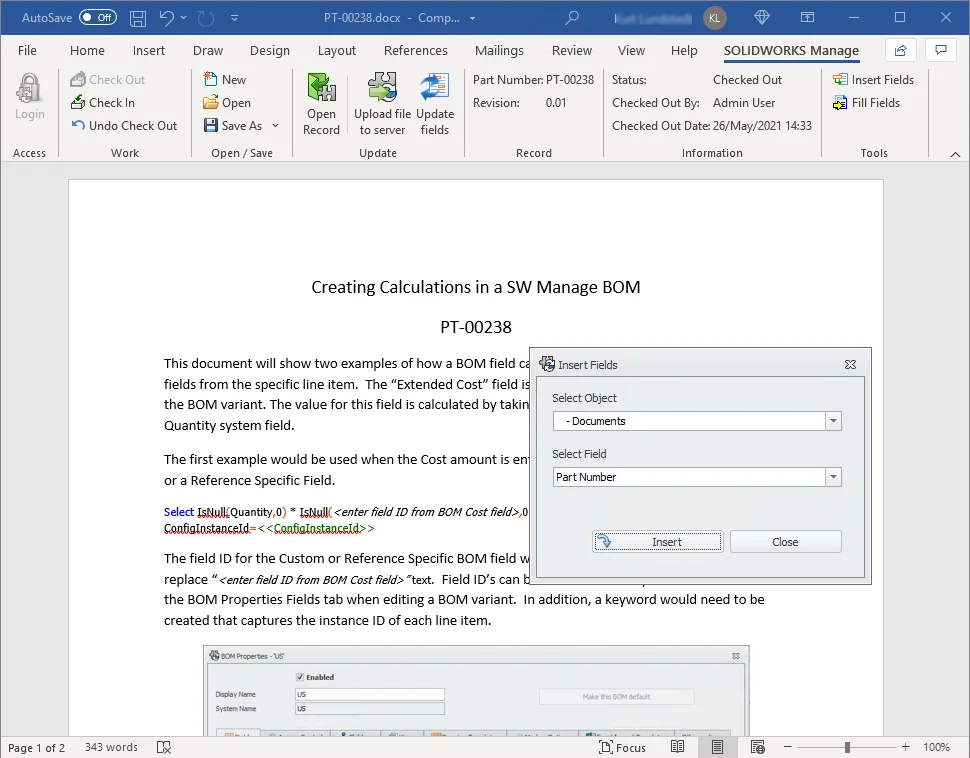The width and height of the screenshot is (970, 758).
Task: Click the Update fields icon
Action: [435, 89]
